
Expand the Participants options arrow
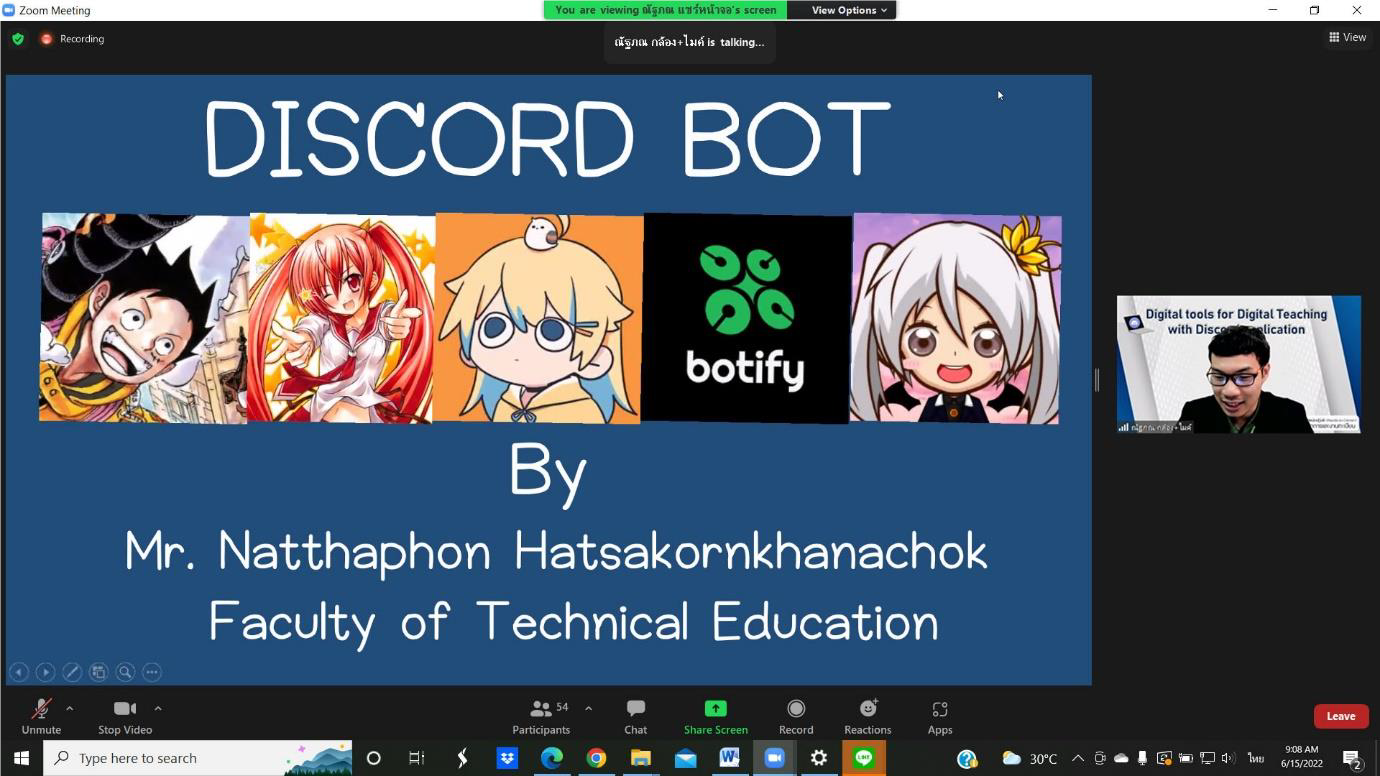pos(588,708)
